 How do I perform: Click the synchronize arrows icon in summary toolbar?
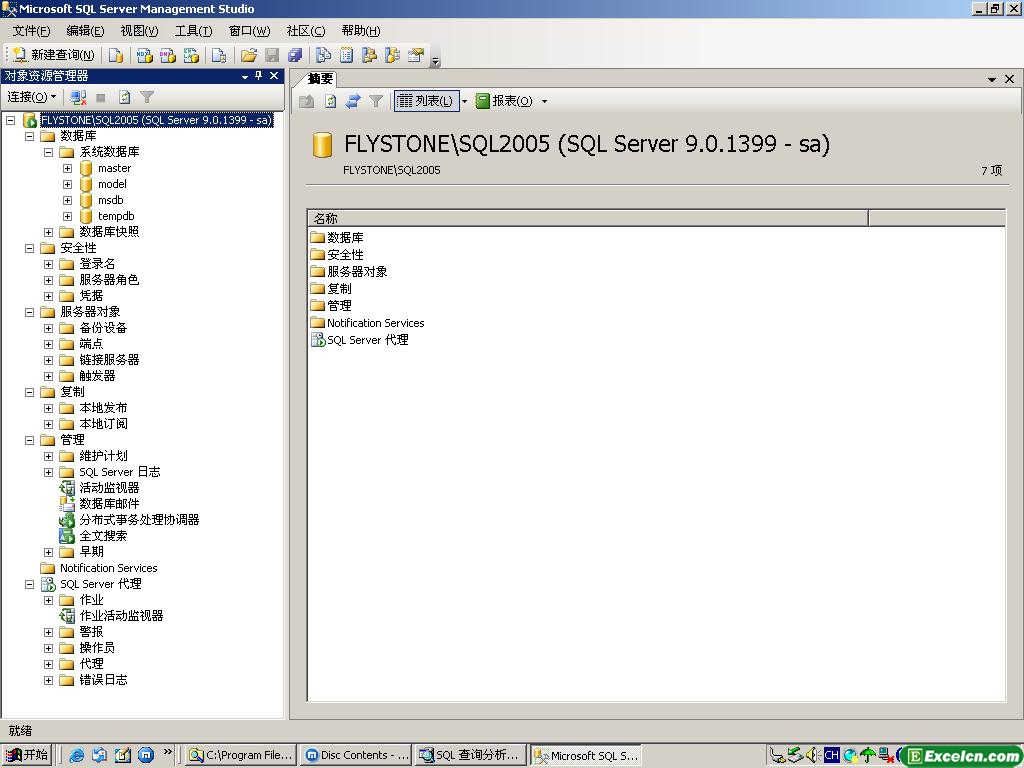353,101
